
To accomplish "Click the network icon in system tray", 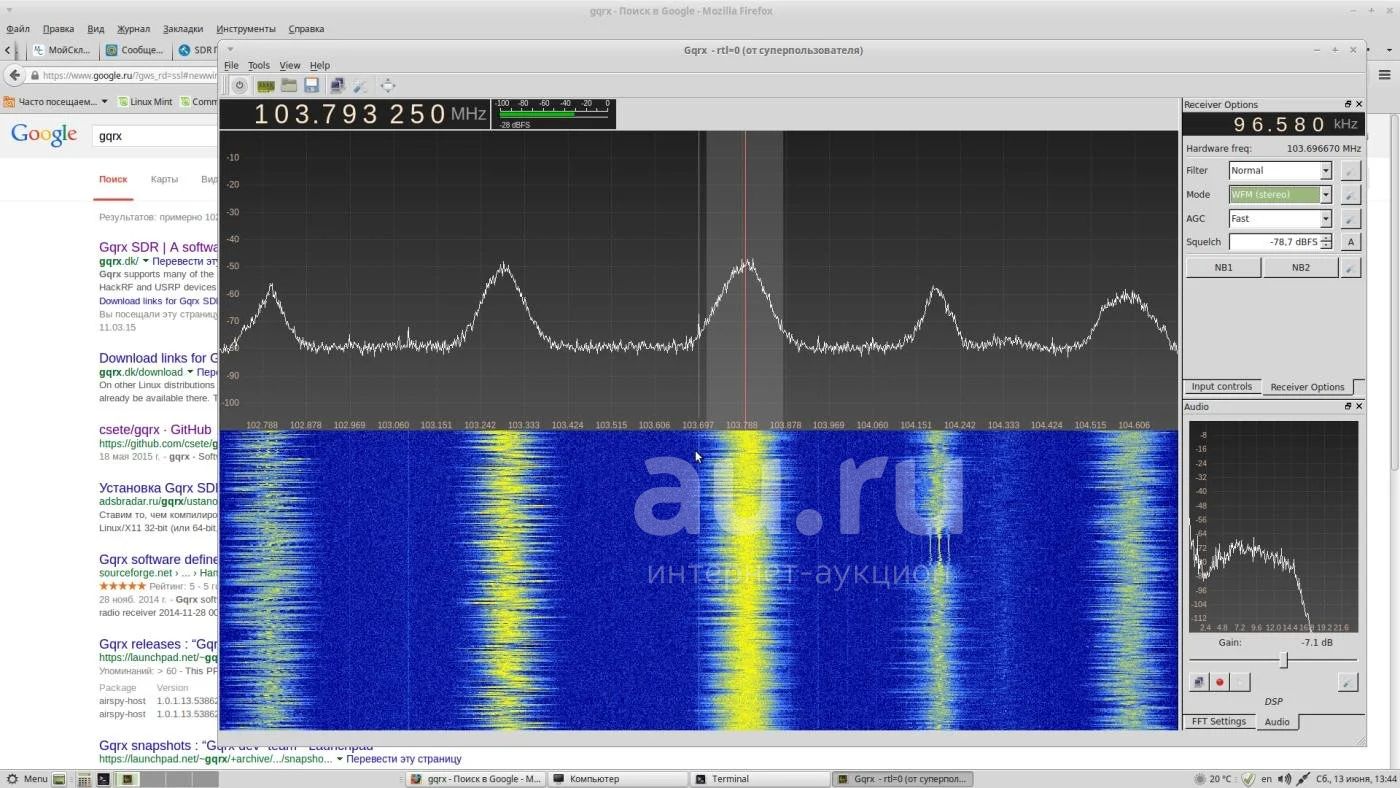I will 1305,779.
